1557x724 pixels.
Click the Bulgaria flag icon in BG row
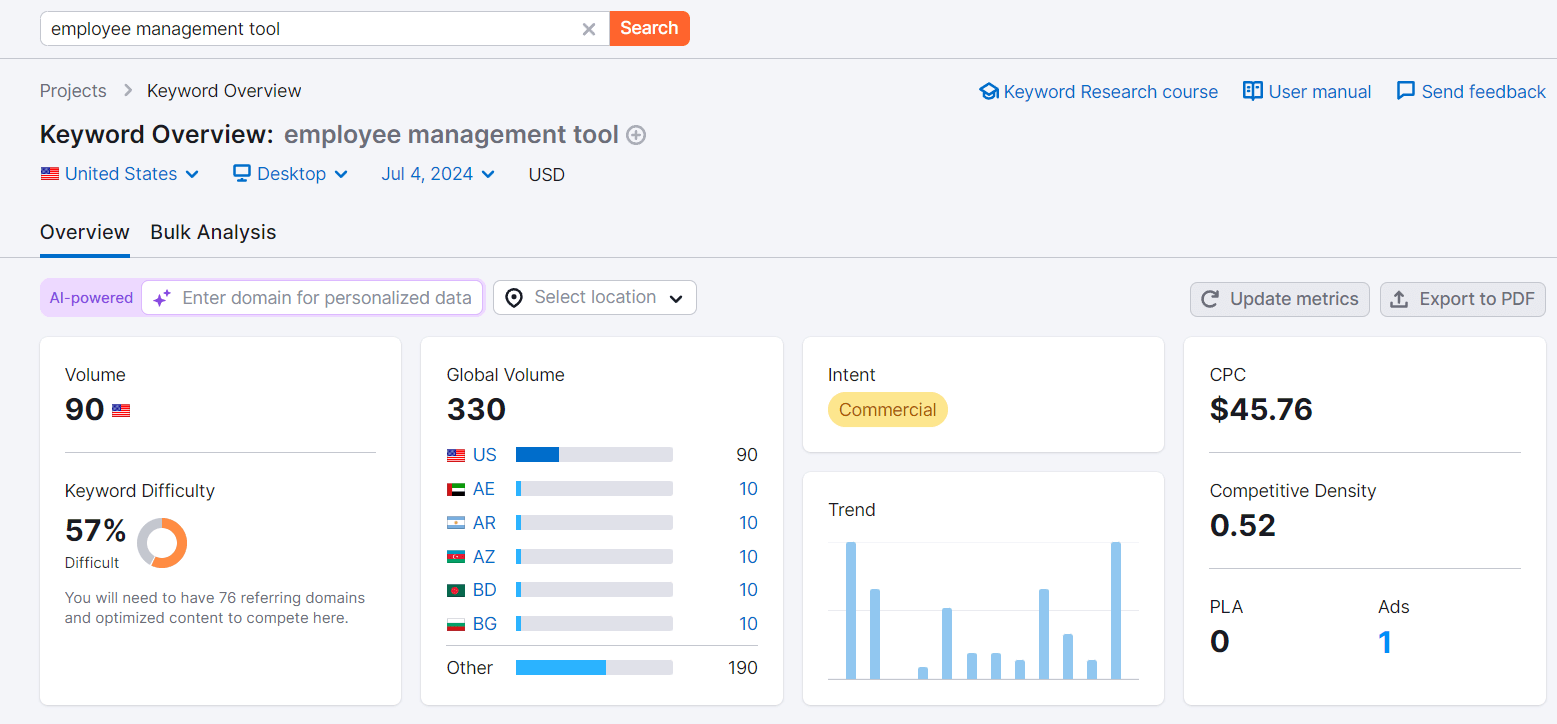point(456,625)
